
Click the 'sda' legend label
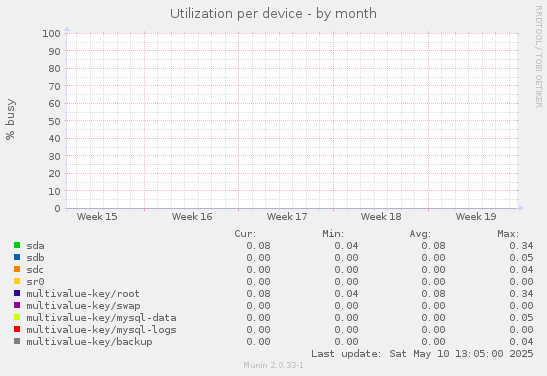(35, 246)
